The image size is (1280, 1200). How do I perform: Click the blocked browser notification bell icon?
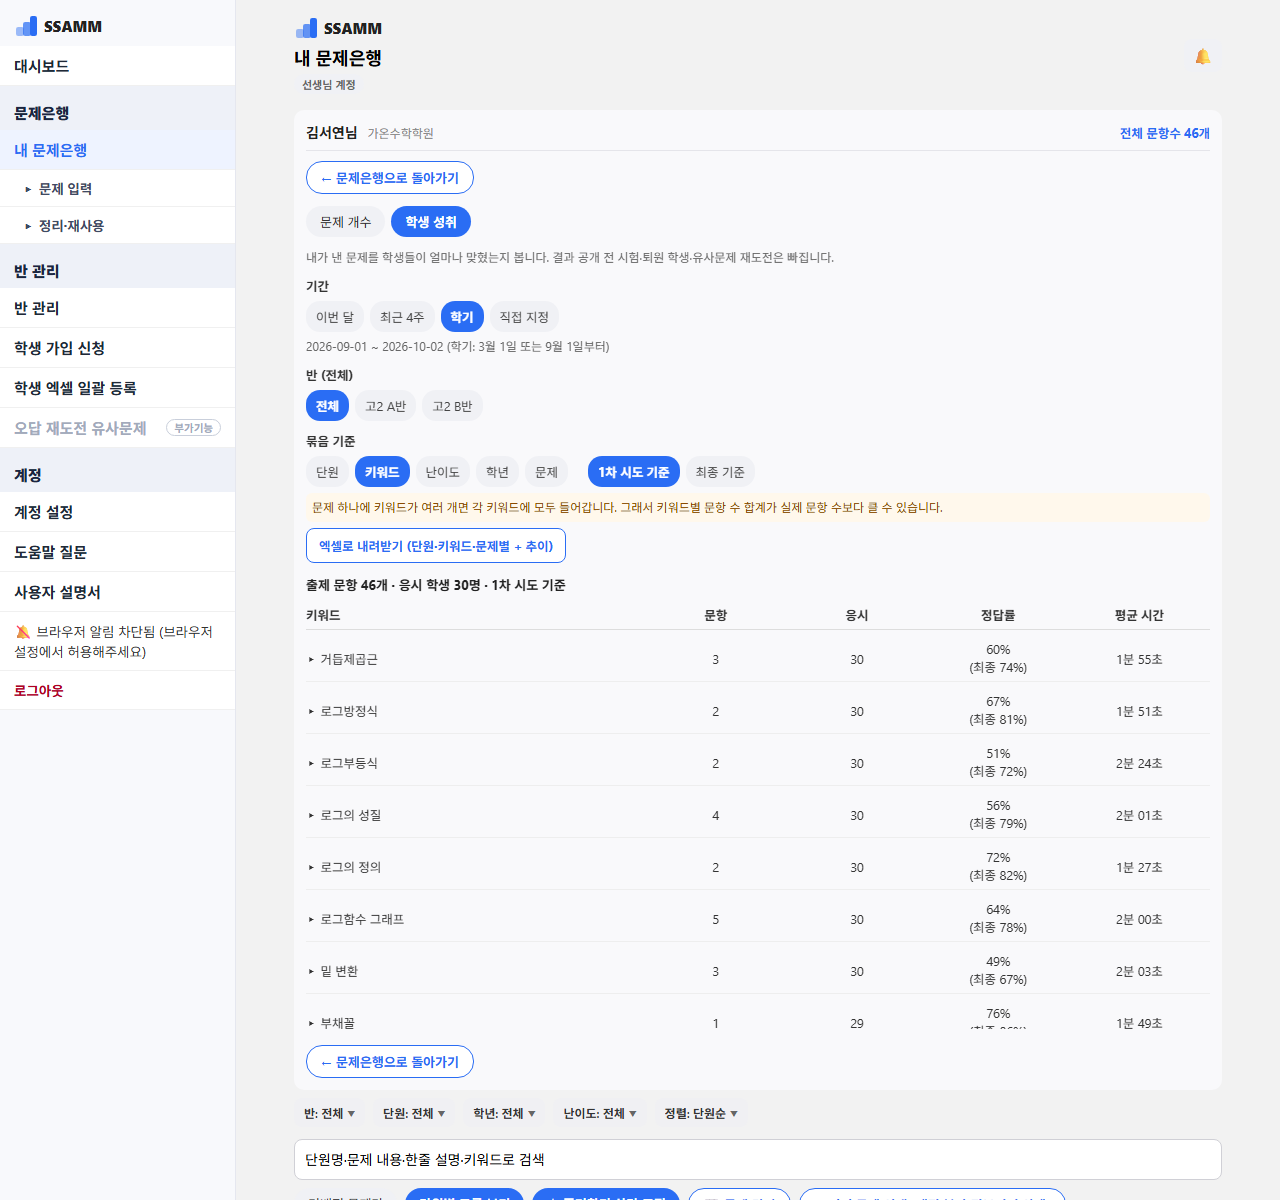(x=23, y=632)
